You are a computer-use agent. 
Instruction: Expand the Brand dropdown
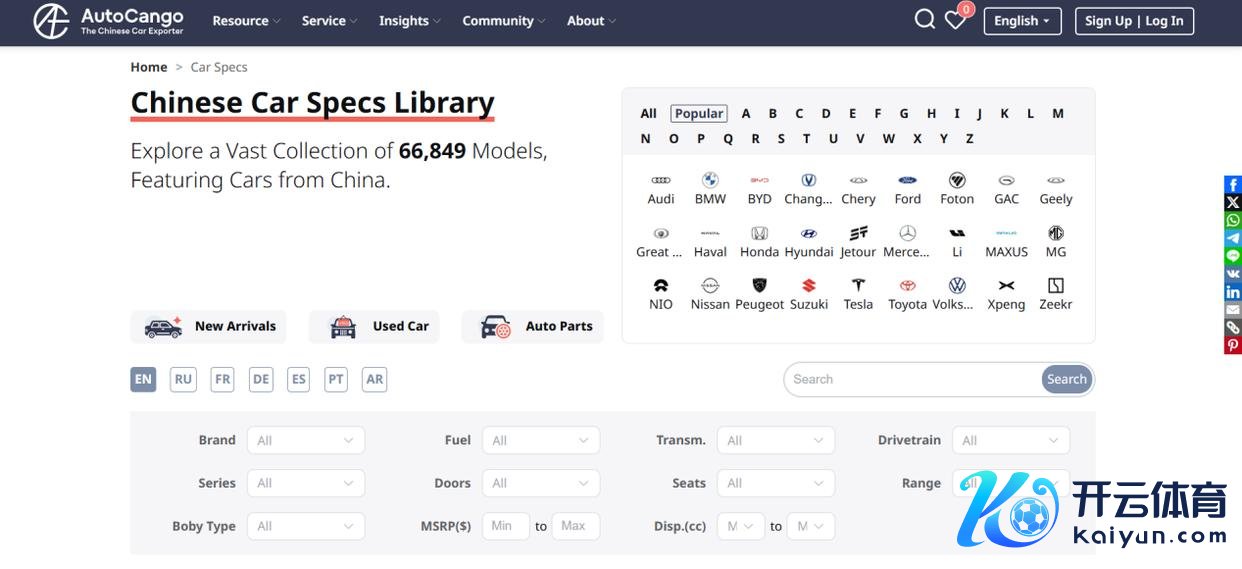click(x=305, y=440)
